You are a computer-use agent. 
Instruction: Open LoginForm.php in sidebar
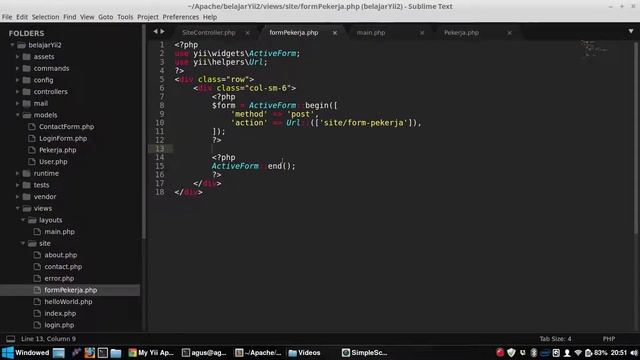point(63,138)
